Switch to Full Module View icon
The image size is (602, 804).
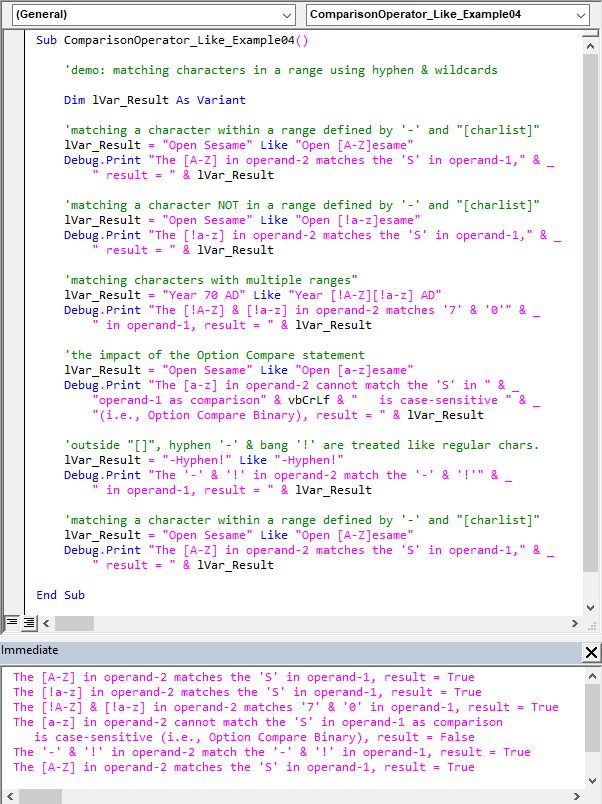pos(29,623)
